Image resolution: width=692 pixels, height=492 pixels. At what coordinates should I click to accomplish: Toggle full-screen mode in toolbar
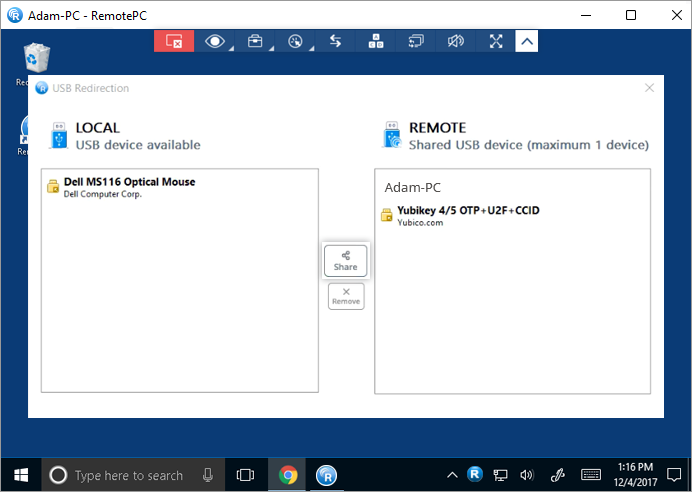pyautogui.click(x=496, y=41)
